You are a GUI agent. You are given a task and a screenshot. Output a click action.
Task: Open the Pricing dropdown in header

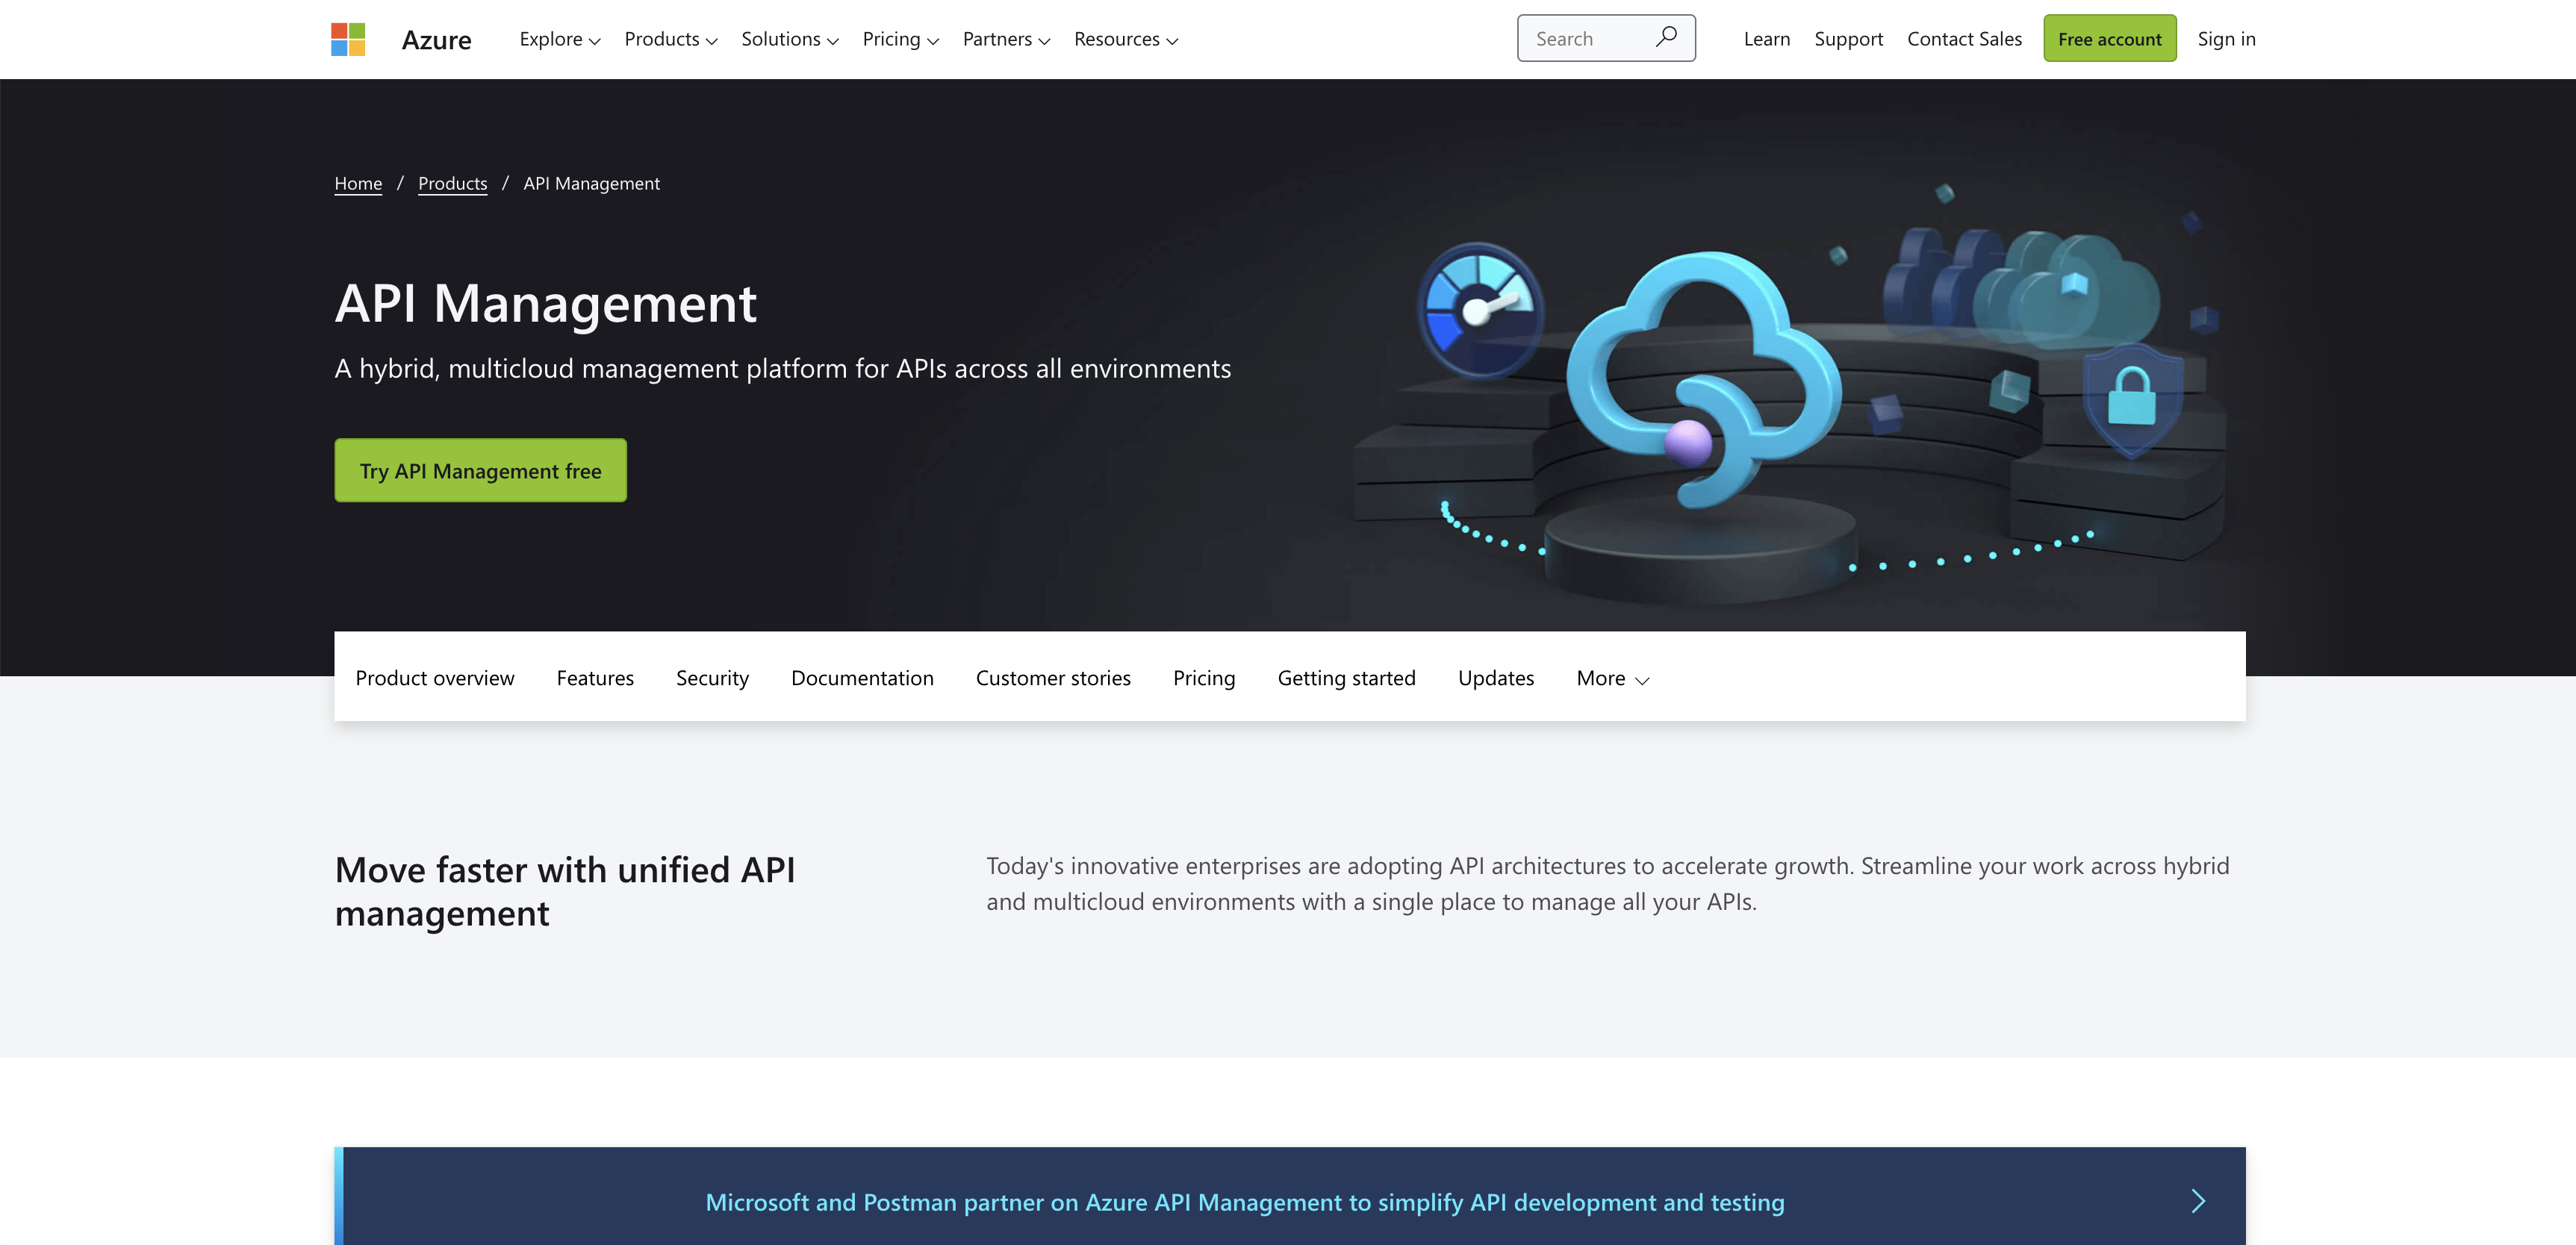(900, 39)
